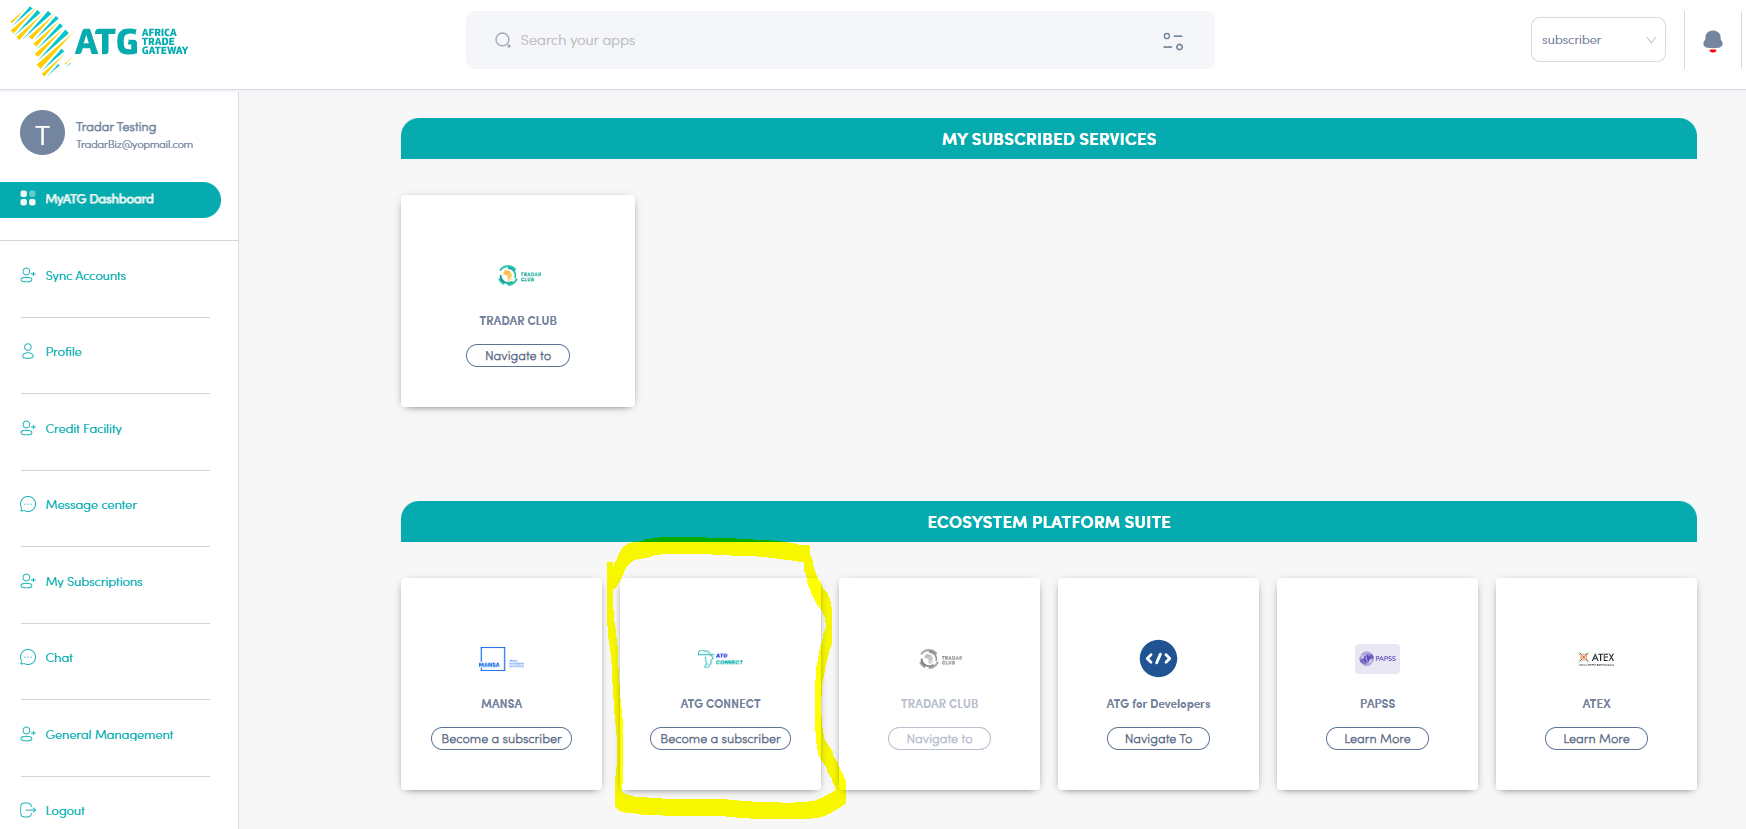Click the ATG Connect logo
This screenshot has width=1746, height=829.
720,659
